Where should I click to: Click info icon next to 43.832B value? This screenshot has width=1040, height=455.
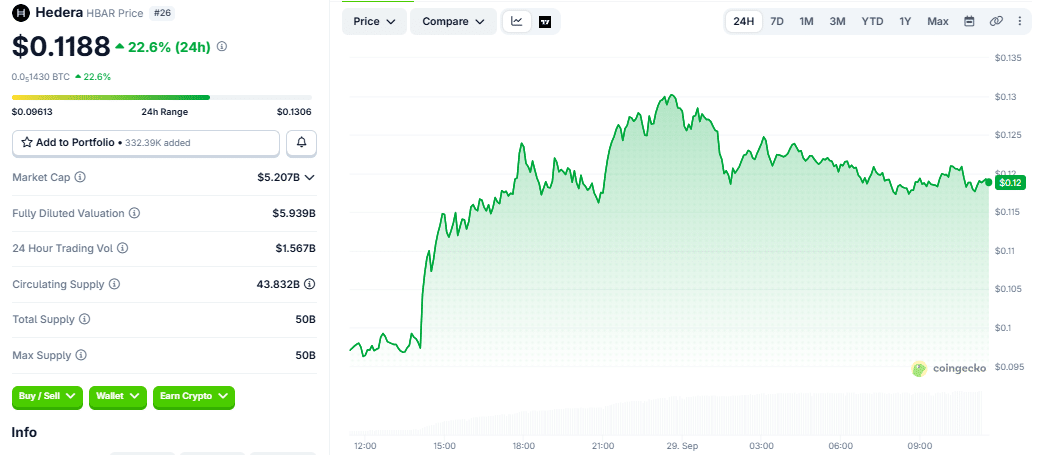click(x=309, y=285)
